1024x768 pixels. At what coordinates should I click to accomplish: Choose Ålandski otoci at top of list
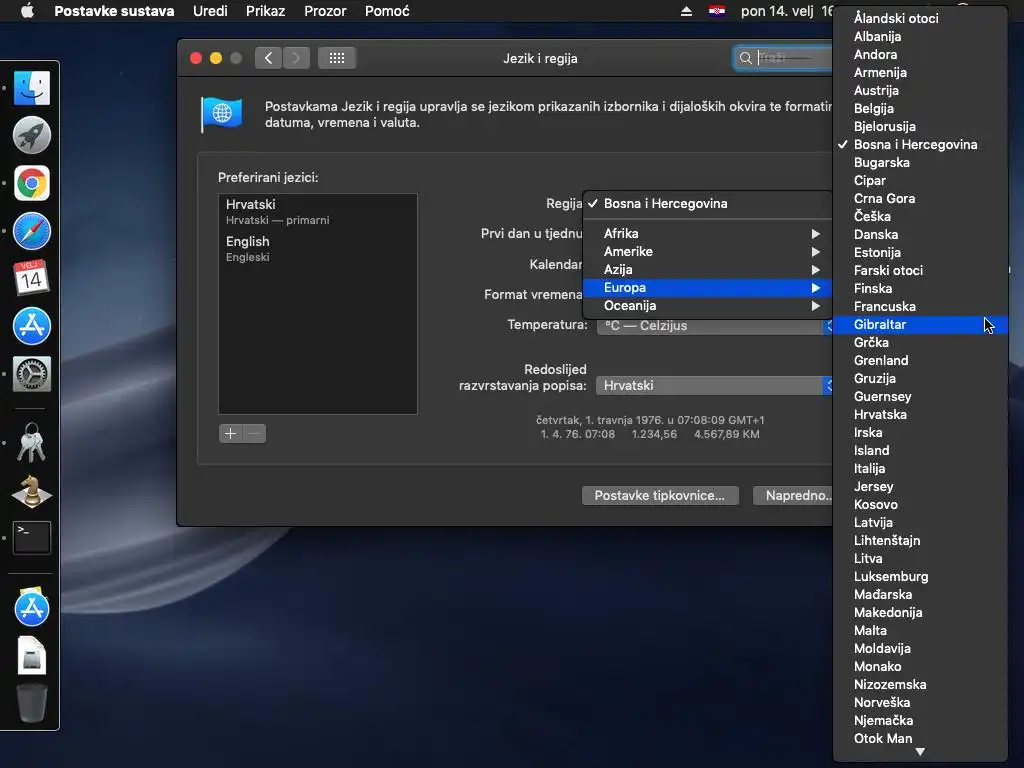921,19
